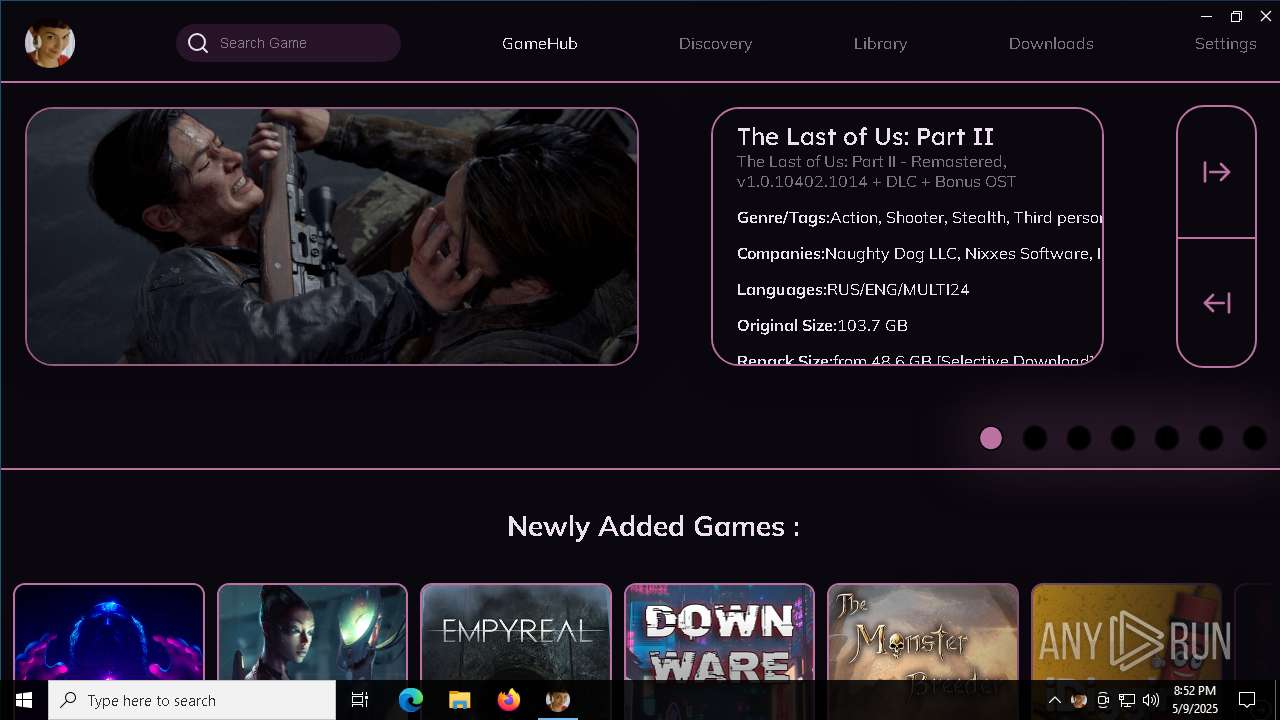Screen dimensions: 1280x720
Task: Click the taskbar clock showing 8:52 PM
Action: pos(1195,700)
